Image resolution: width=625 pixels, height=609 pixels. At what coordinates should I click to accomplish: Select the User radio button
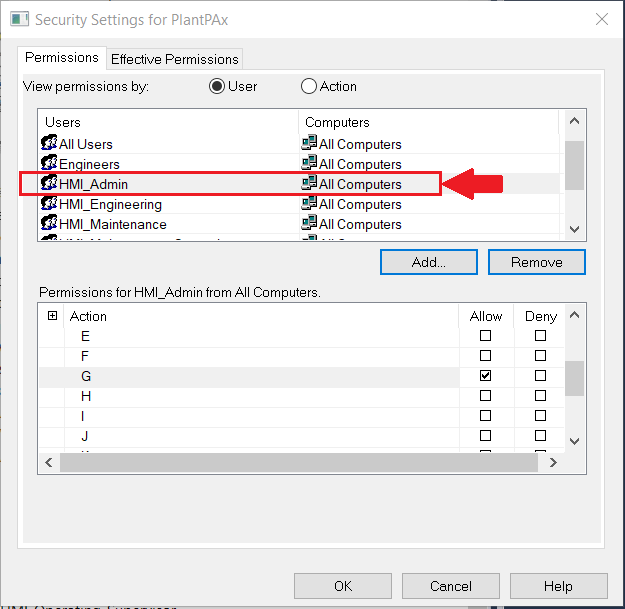217,86
